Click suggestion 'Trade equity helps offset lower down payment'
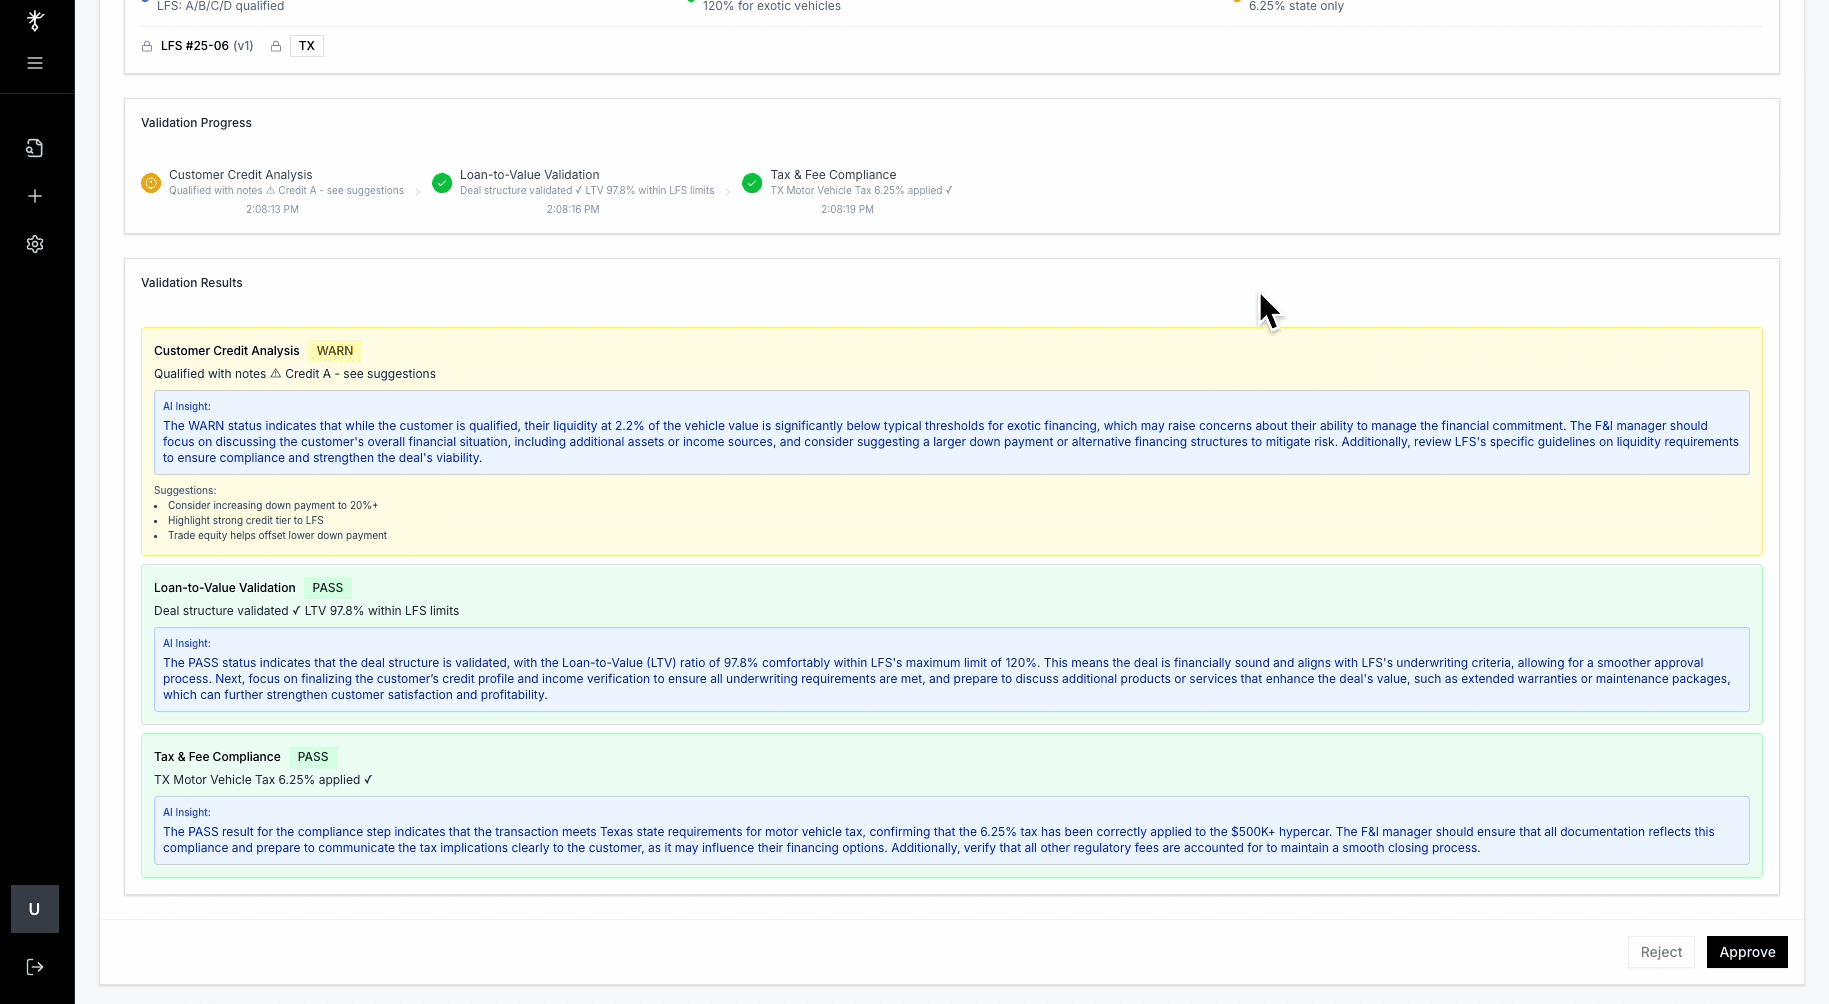The height and width of the screenshot is (1004, 1829). pyautogui.click(x=277, y=536)
